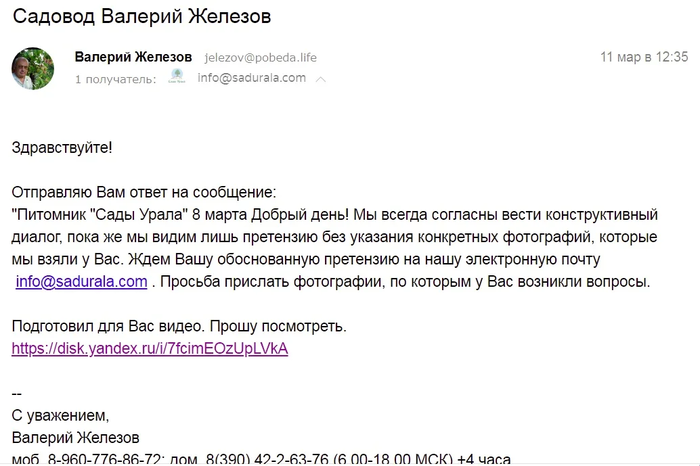Collapse the recipients list chevron

pos(321,79)
